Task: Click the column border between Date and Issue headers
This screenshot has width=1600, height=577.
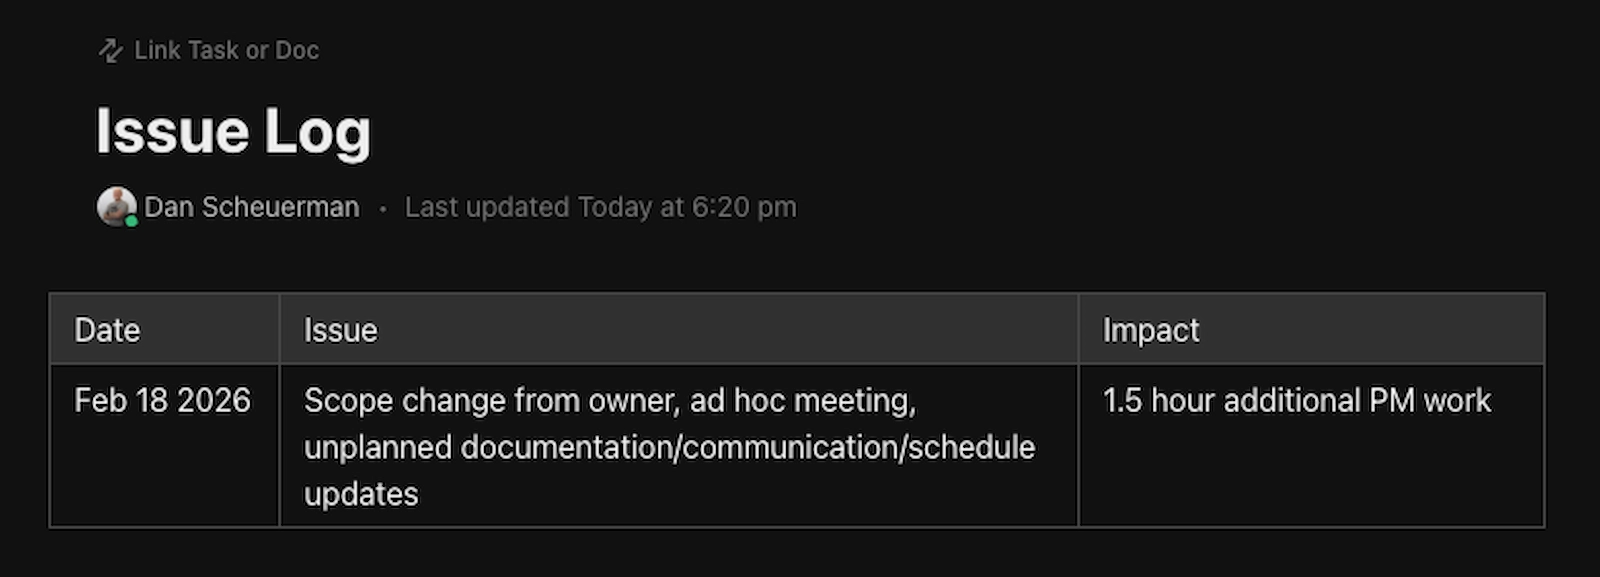Action: (279, 329)
